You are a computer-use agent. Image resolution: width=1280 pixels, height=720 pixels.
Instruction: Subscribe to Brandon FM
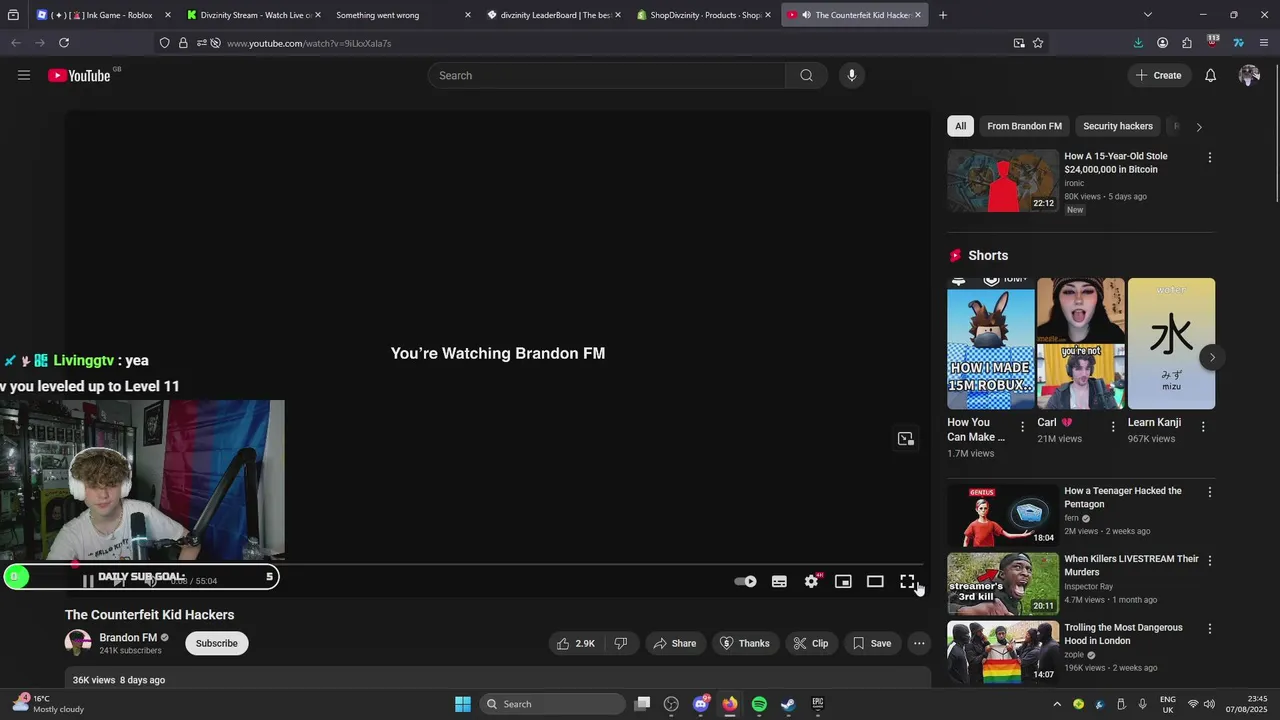coord(216,643)
